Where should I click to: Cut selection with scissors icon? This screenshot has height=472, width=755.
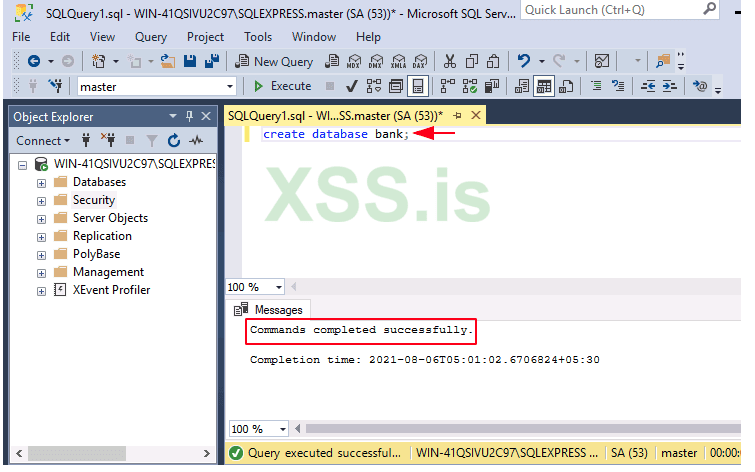[450, 61]
